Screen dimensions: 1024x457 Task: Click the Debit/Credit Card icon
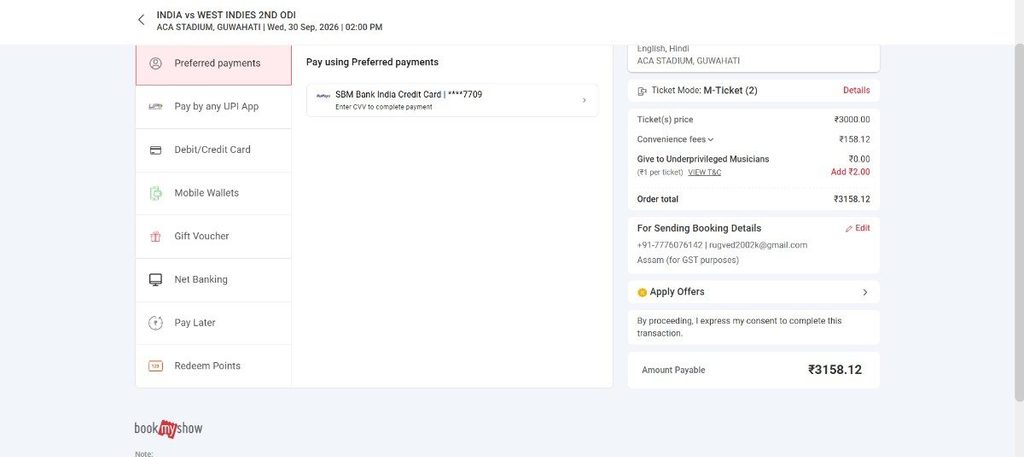[155, 150]
